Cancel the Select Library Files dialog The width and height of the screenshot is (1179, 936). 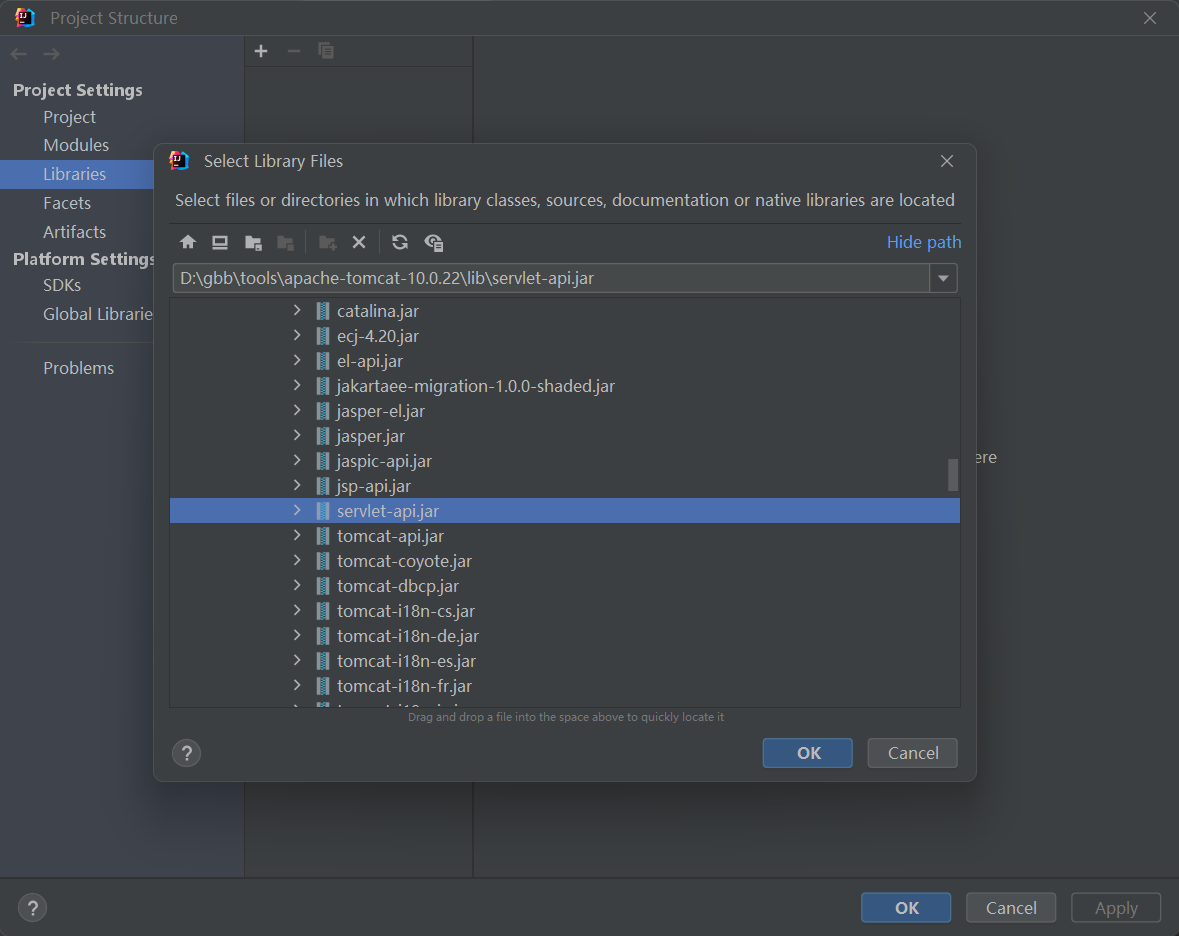pos(913,753)
